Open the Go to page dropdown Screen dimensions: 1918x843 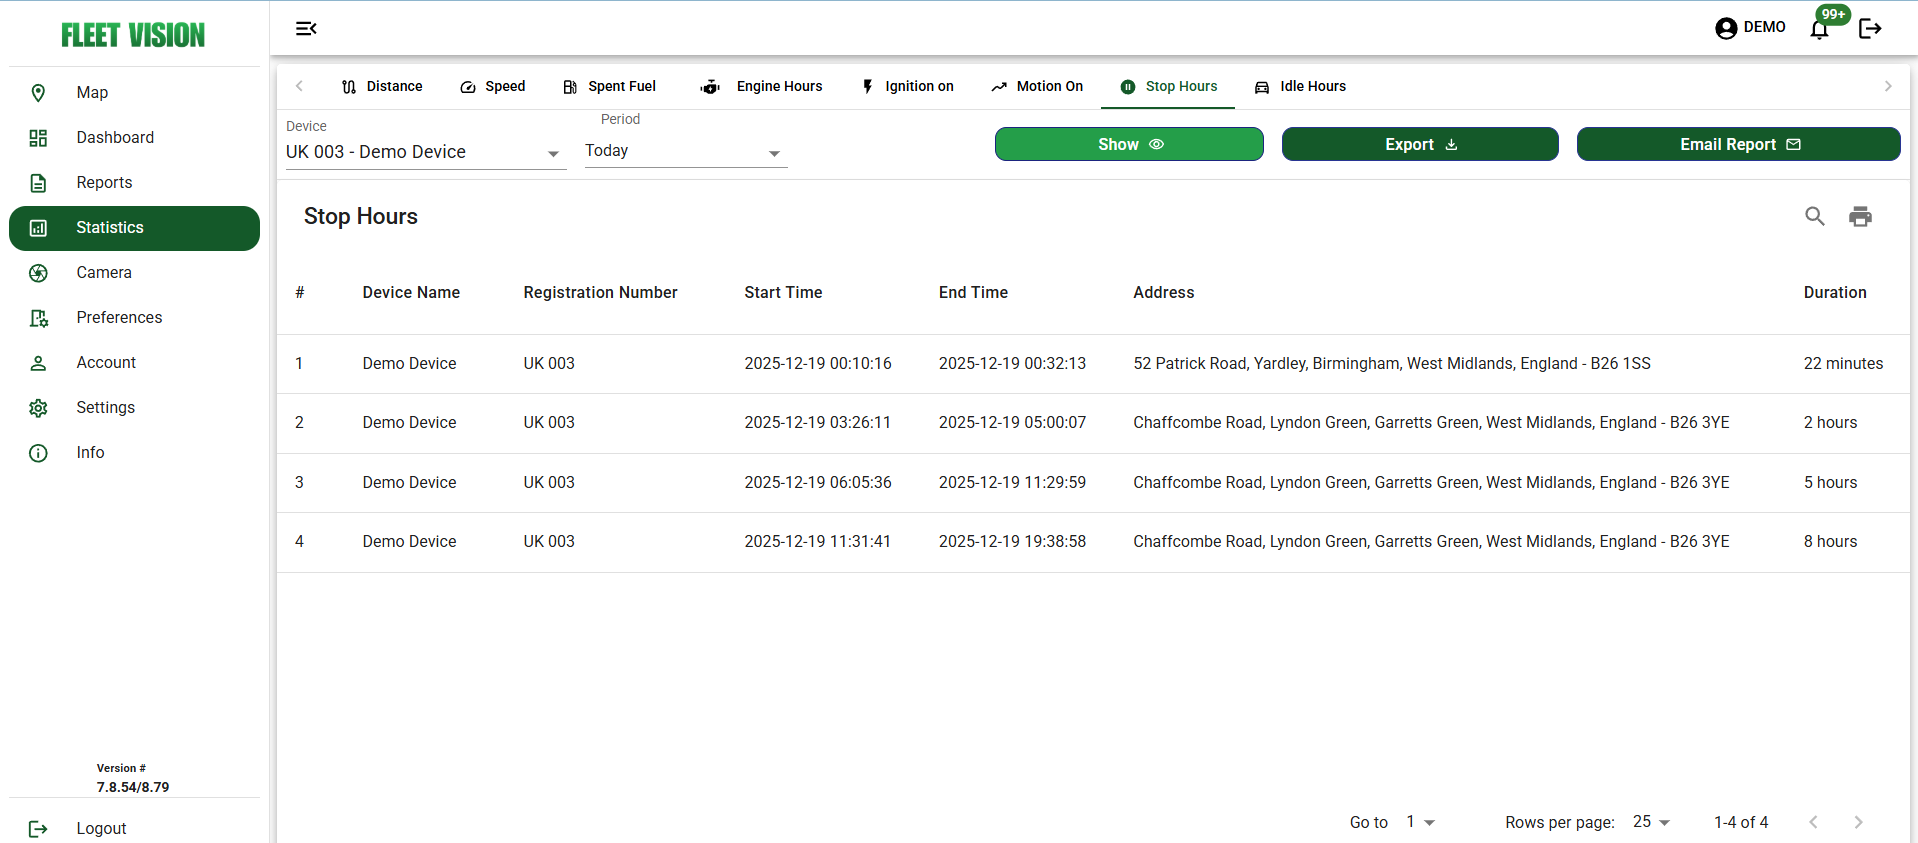pos(1420,822)
